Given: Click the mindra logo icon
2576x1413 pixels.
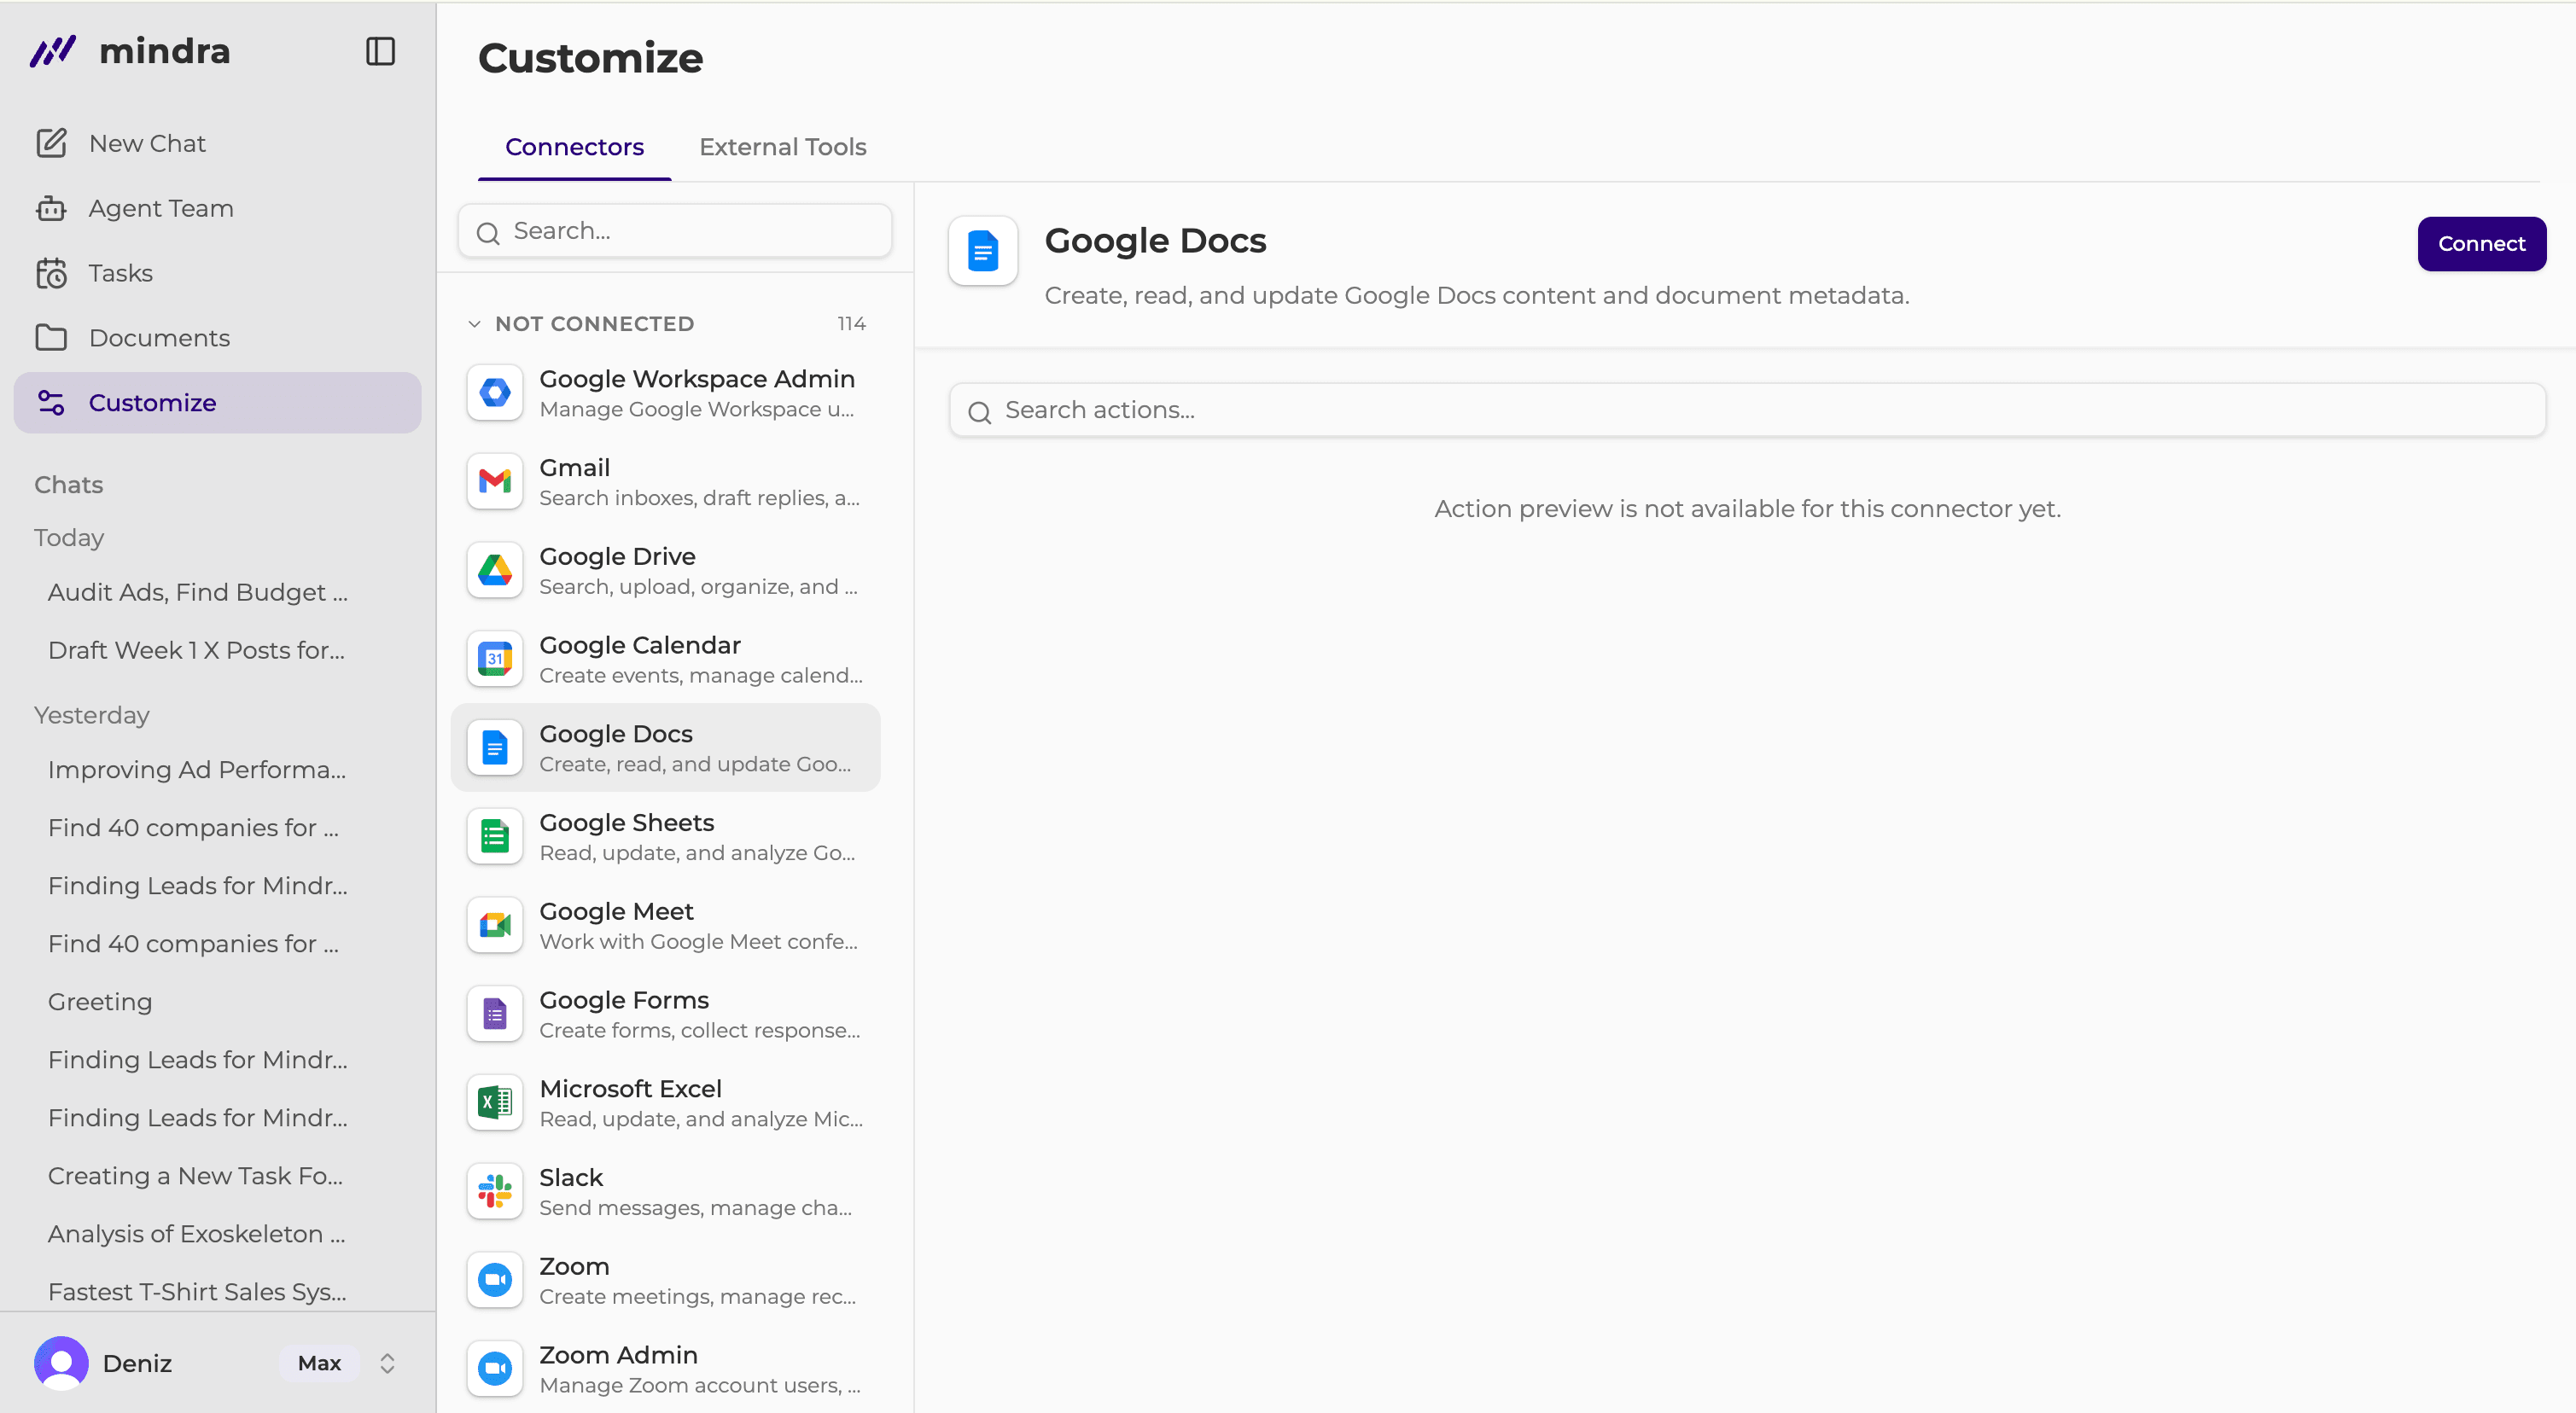Looking at the screenshot, I should click(53, 51).
